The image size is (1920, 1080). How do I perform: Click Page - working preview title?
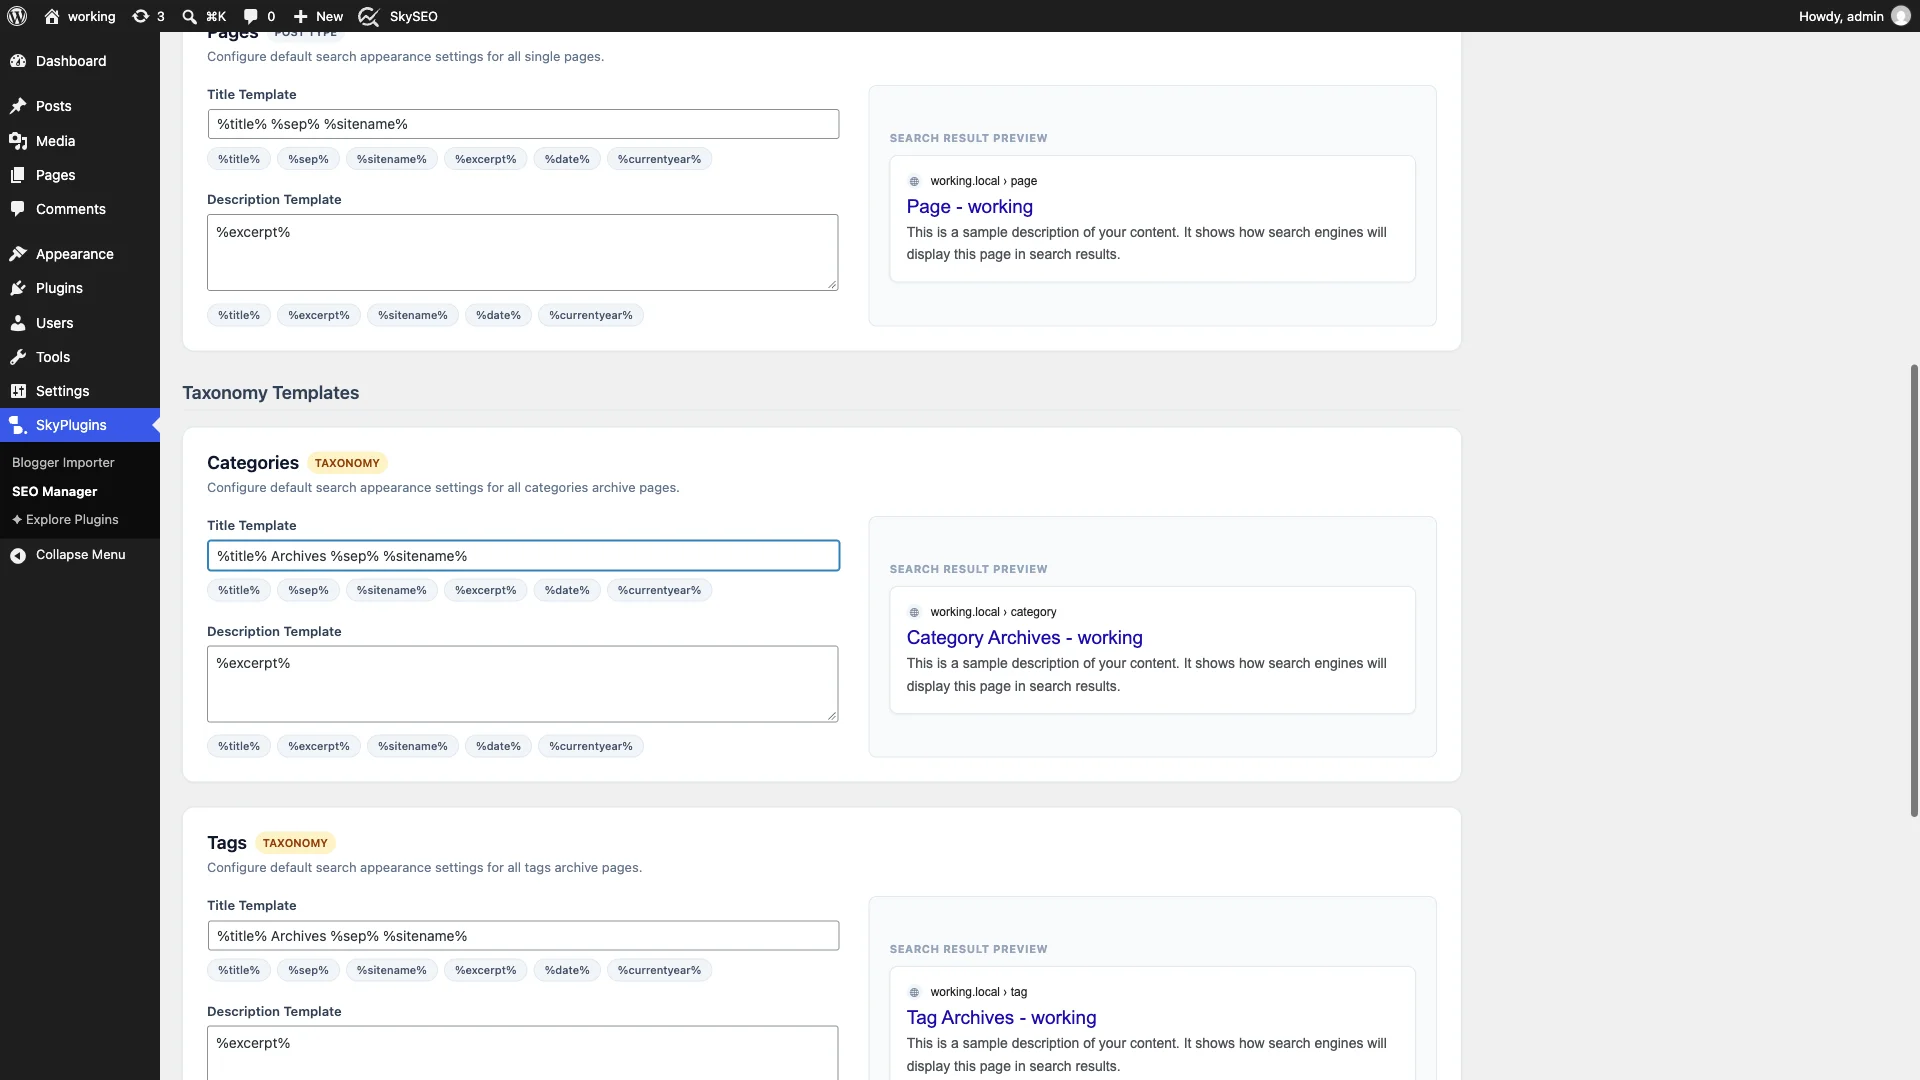[x=969, y=207]
